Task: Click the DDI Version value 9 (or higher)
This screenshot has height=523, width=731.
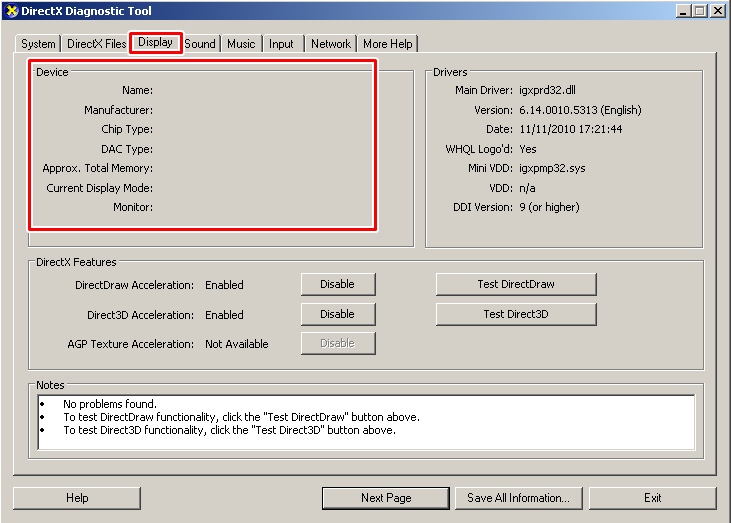Action: (549, 207)
